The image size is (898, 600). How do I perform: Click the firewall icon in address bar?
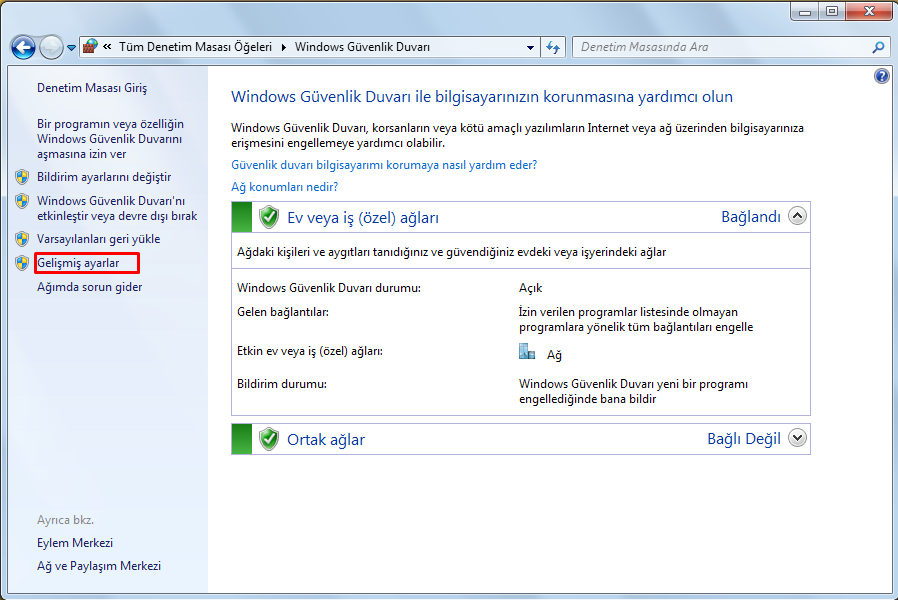(x=90, y=46)
